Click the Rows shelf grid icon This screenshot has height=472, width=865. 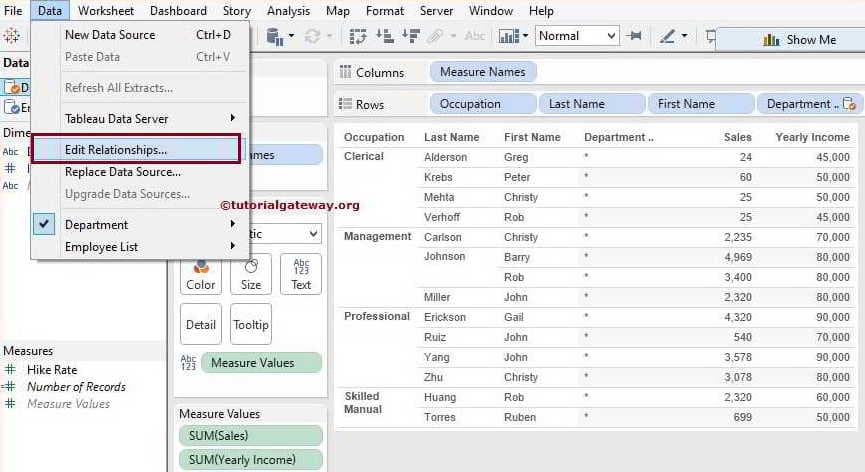click(x=345, y=104)
